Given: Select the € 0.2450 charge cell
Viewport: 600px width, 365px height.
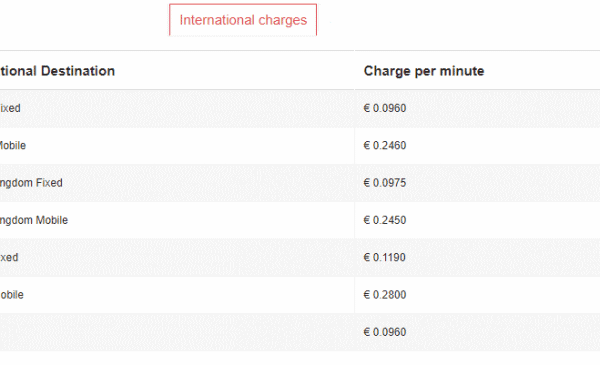Looking at the screenshot, I should tap(385, 220).
